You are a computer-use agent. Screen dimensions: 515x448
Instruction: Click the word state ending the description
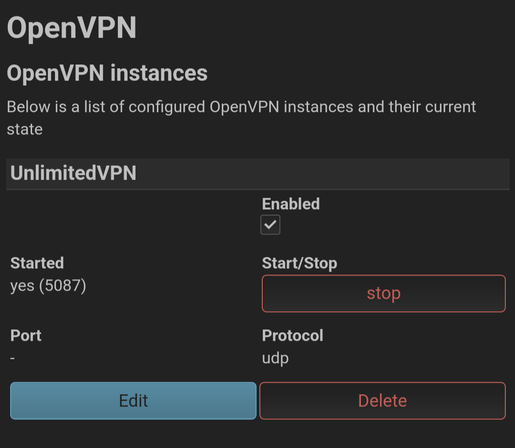tap(25, 129)
